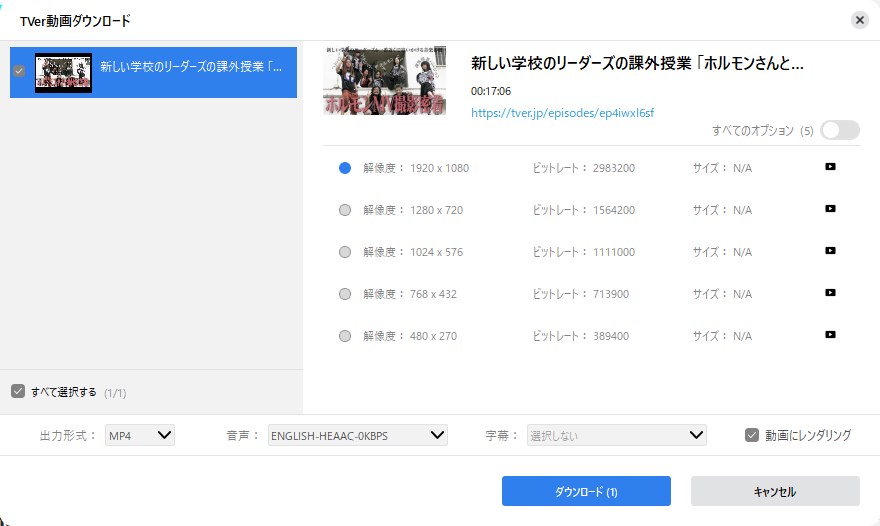Expand the 音声 ENGLISH-HEAAC dropdown

tap(357, 435)
